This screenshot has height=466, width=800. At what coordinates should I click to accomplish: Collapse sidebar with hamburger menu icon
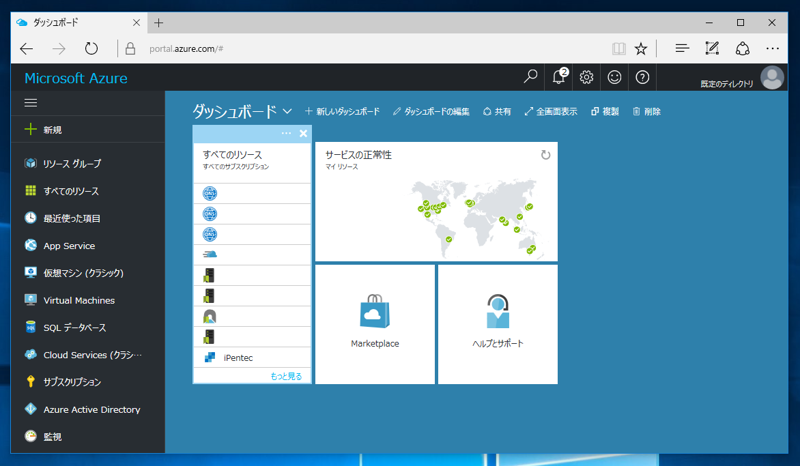coord(31,103)
